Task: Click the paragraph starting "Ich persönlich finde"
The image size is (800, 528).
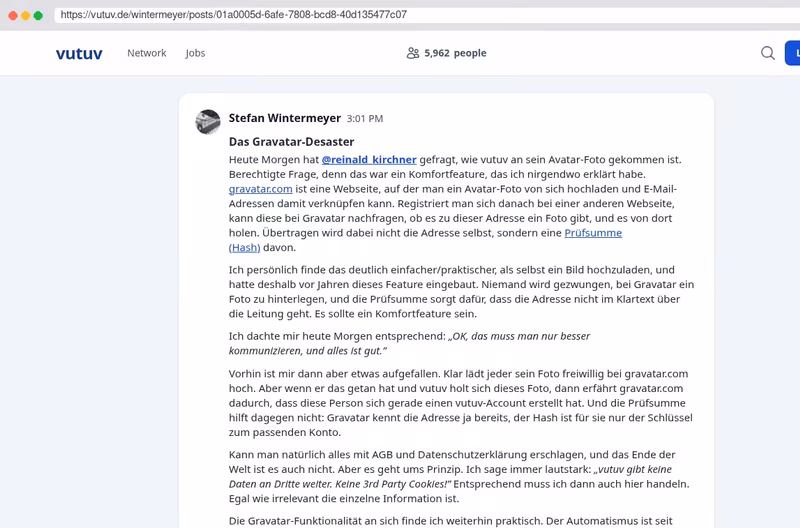Action: pos(461,292)
